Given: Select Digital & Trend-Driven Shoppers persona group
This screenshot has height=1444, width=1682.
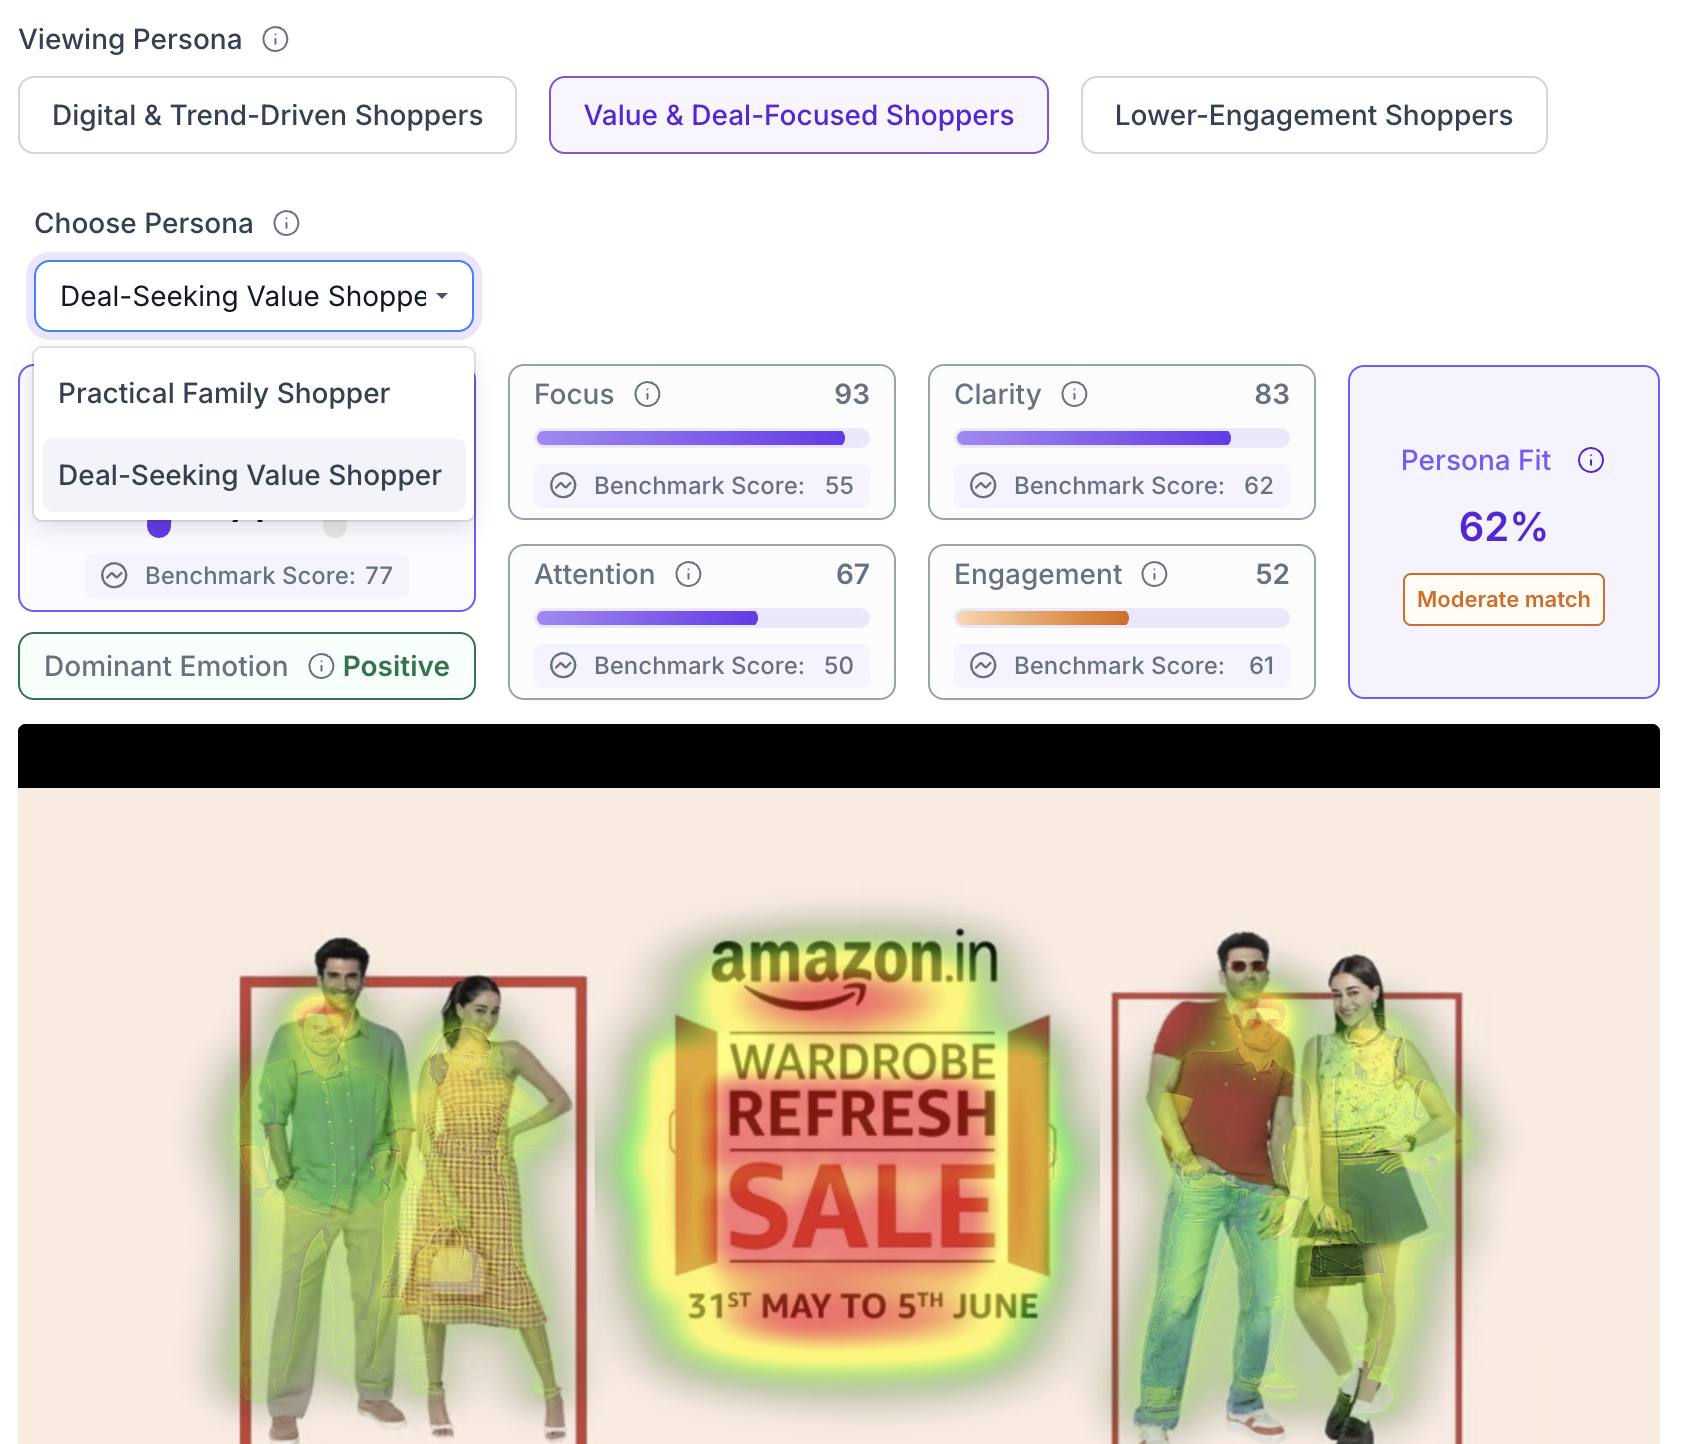Looking at the screenshot, I should coord(267,115).
